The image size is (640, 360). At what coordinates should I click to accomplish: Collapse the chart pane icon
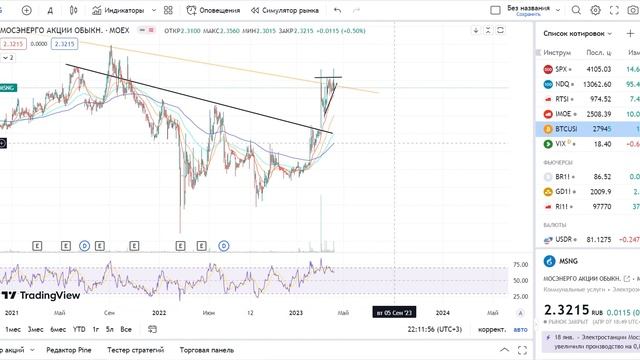pos(488,30)
